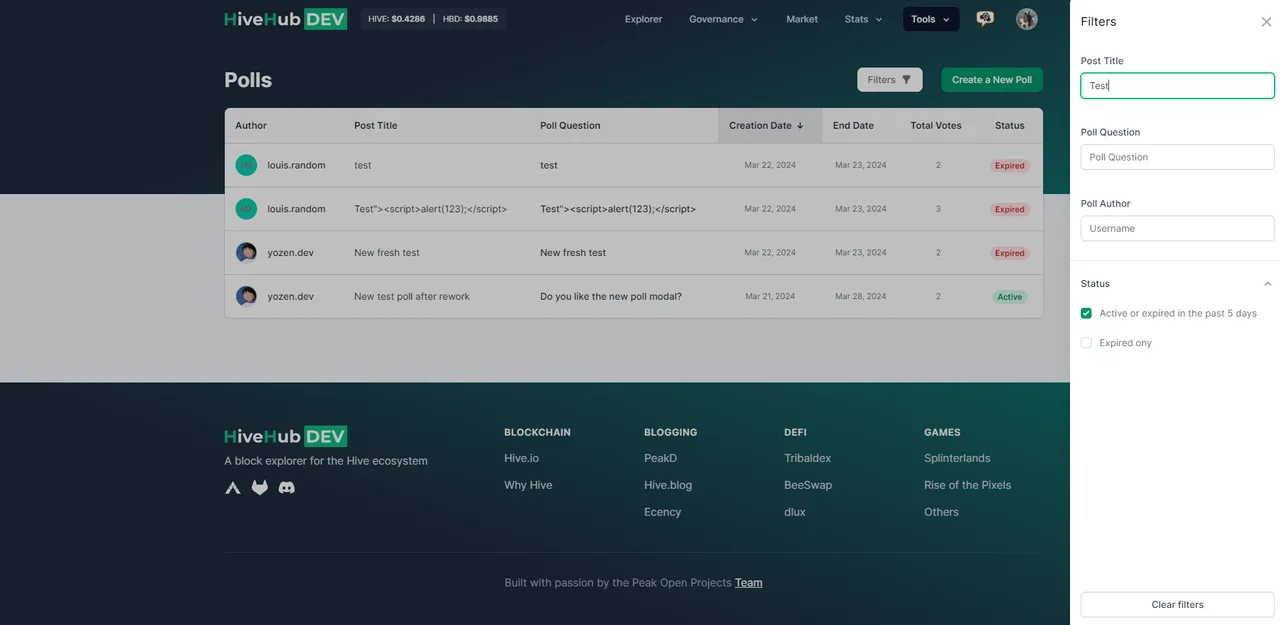Open the Tools dropdown menu
The height and width of the screenshot is (625, 1280).
[x=930, y=19]
